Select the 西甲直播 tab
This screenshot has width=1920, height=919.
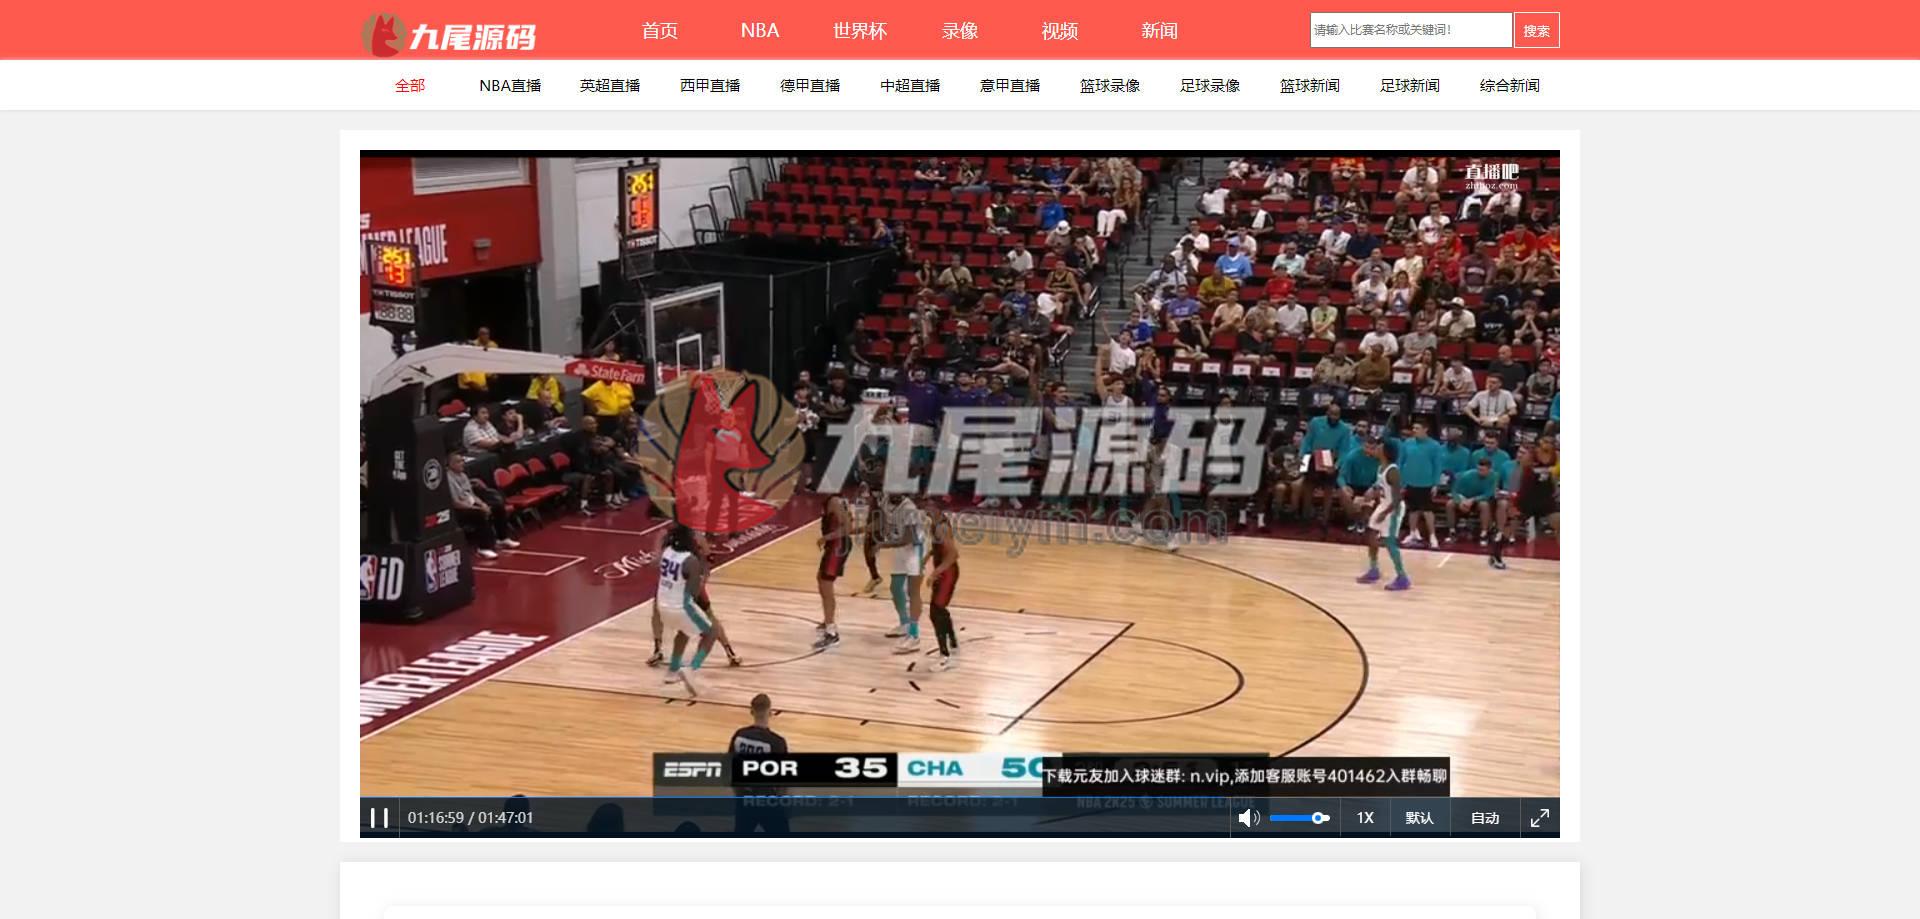tap(710, 86)
